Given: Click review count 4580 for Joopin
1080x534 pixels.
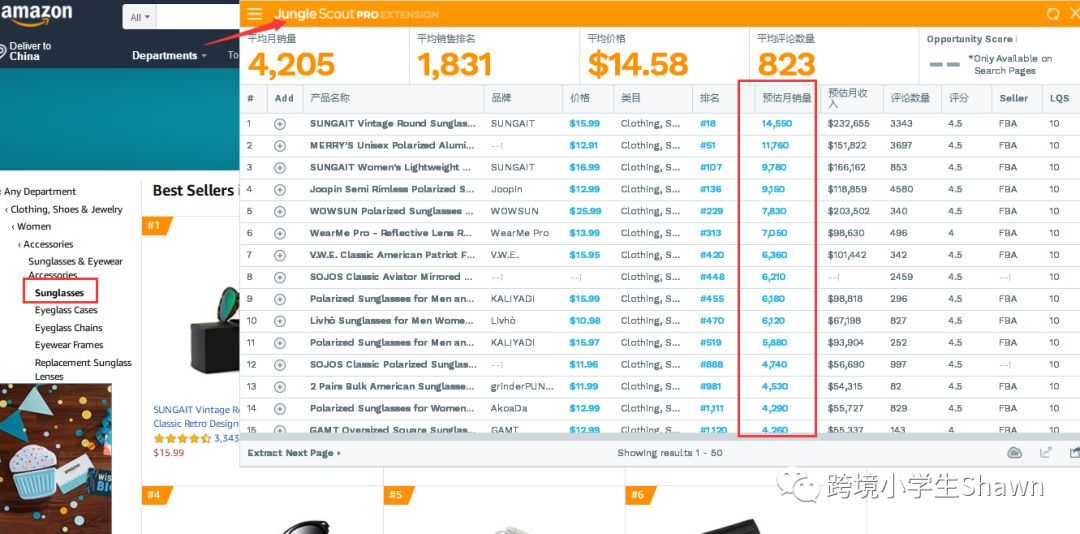Looking at the screenshot, I should click(901, 189).
